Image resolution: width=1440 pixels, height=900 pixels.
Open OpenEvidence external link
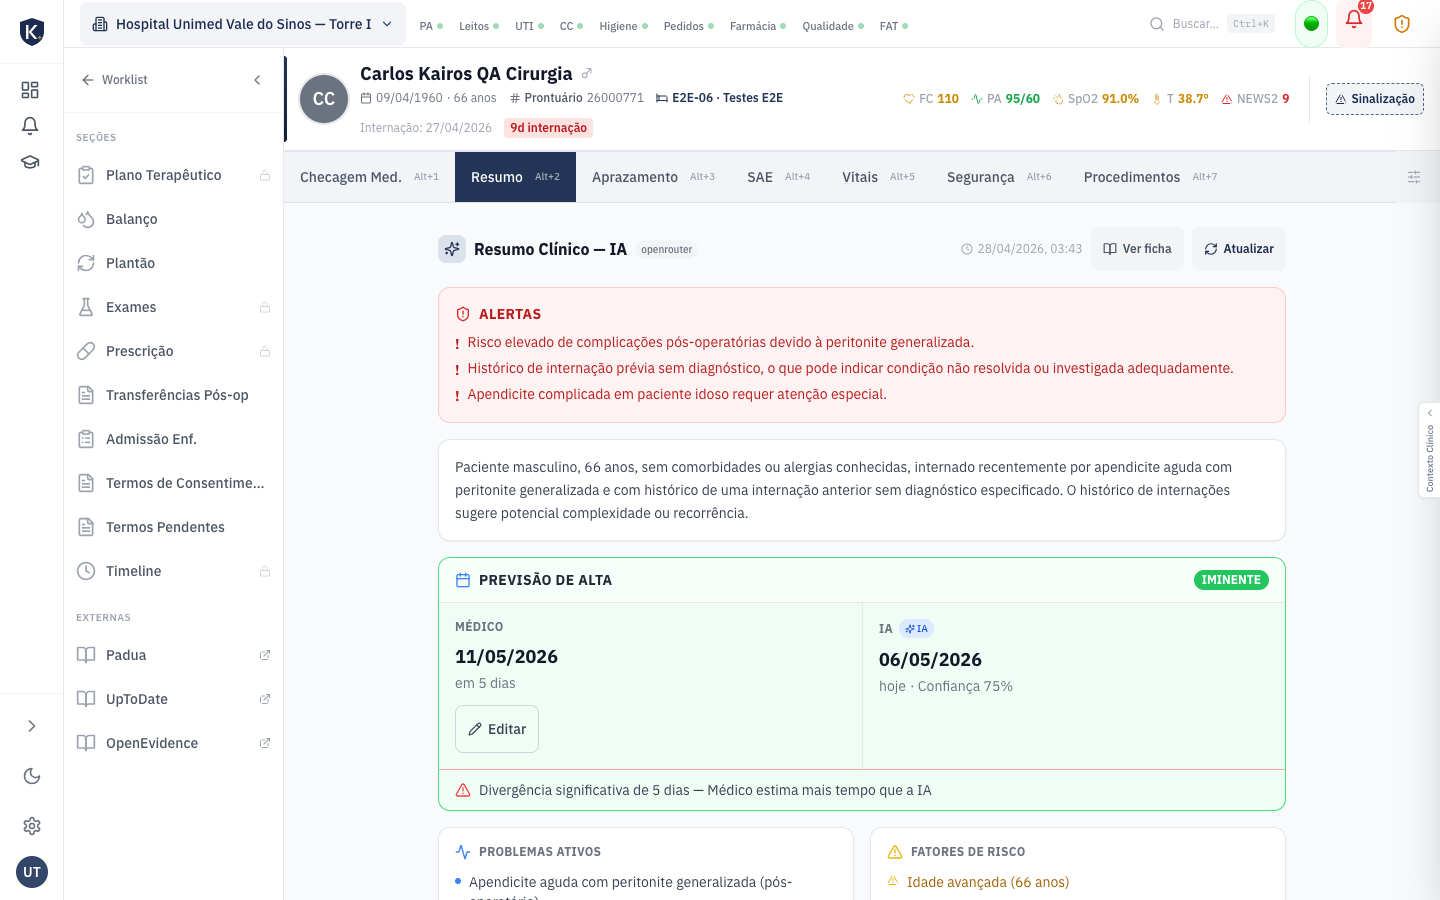pos(174,743)
